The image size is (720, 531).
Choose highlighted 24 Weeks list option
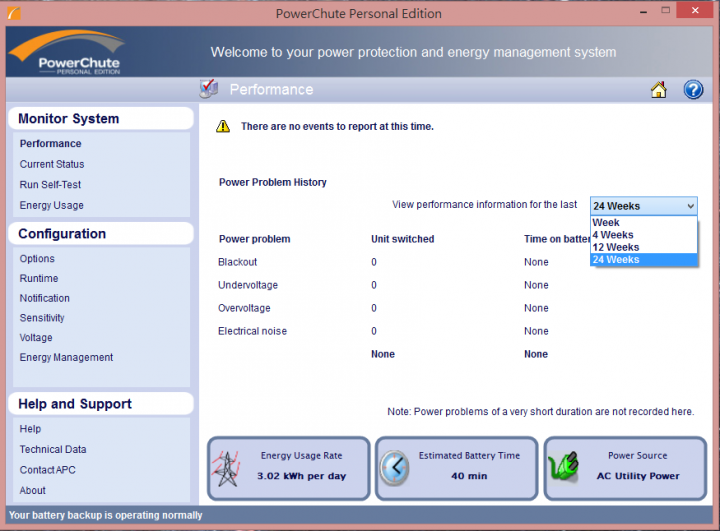tap(643, 260)
